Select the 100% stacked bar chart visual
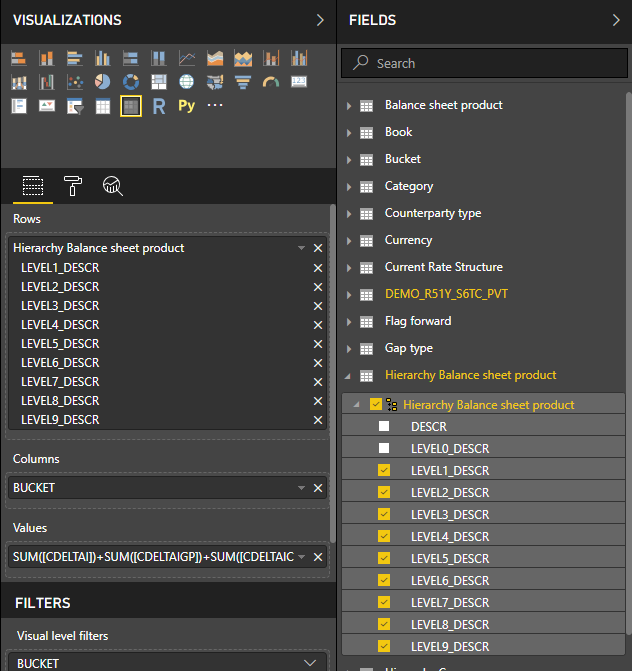The height and width of the screenshot is (671, 632). (131, 58)
